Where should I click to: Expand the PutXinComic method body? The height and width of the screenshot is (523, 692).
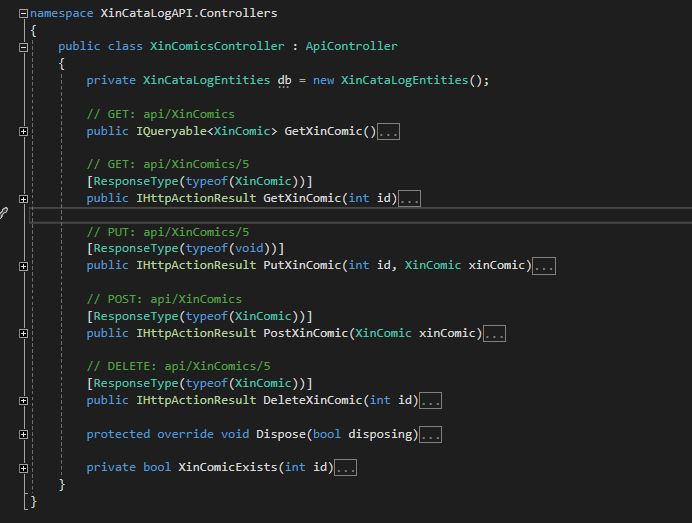23,266
